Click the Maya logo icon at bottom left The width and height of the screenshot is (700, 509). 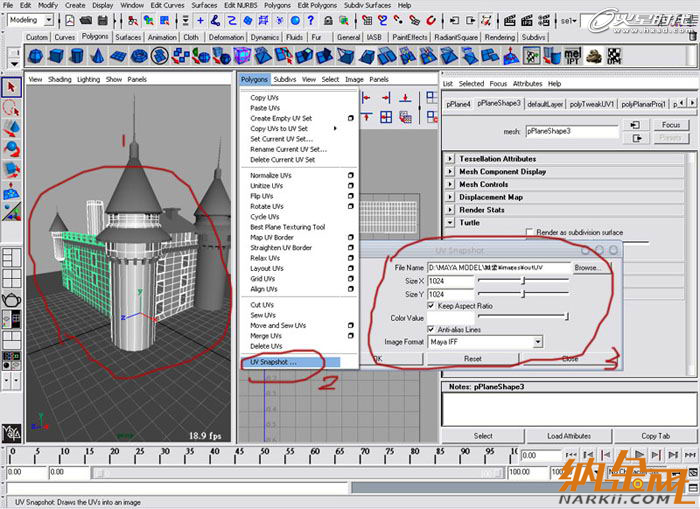point(12,432)
